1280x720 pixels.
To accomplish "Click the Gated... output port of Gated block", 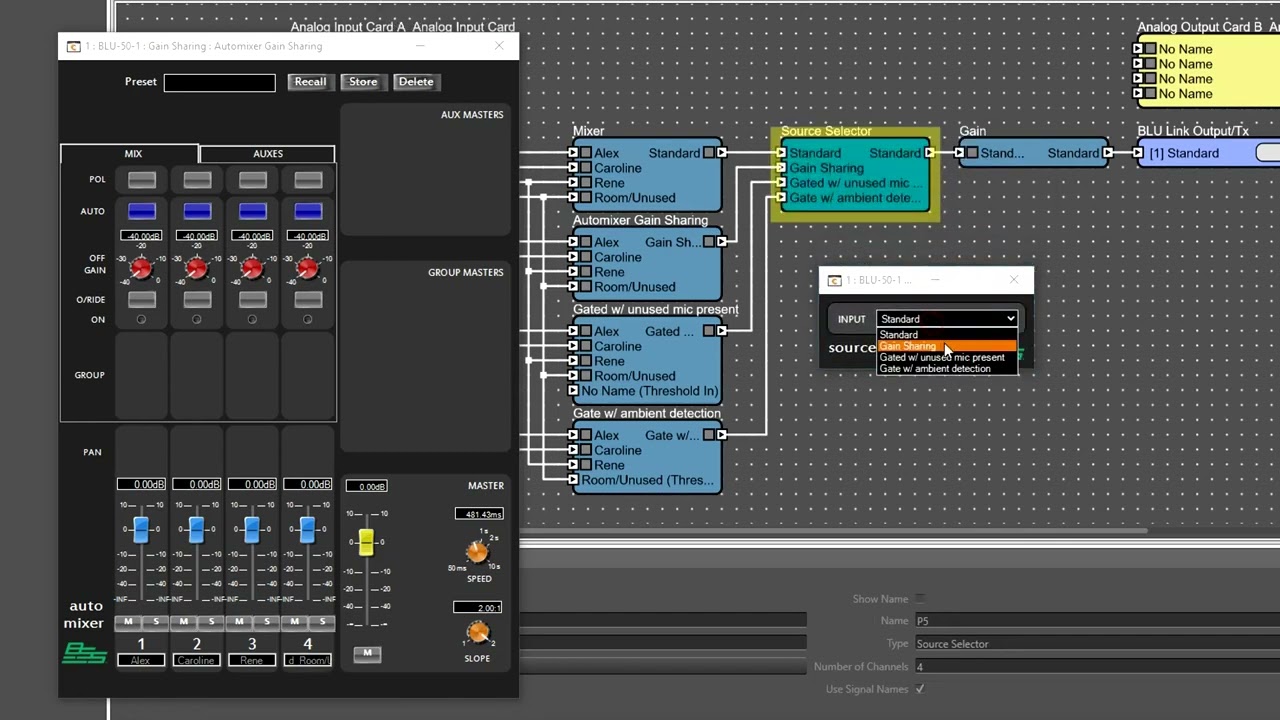I will [x=722, y=331].
